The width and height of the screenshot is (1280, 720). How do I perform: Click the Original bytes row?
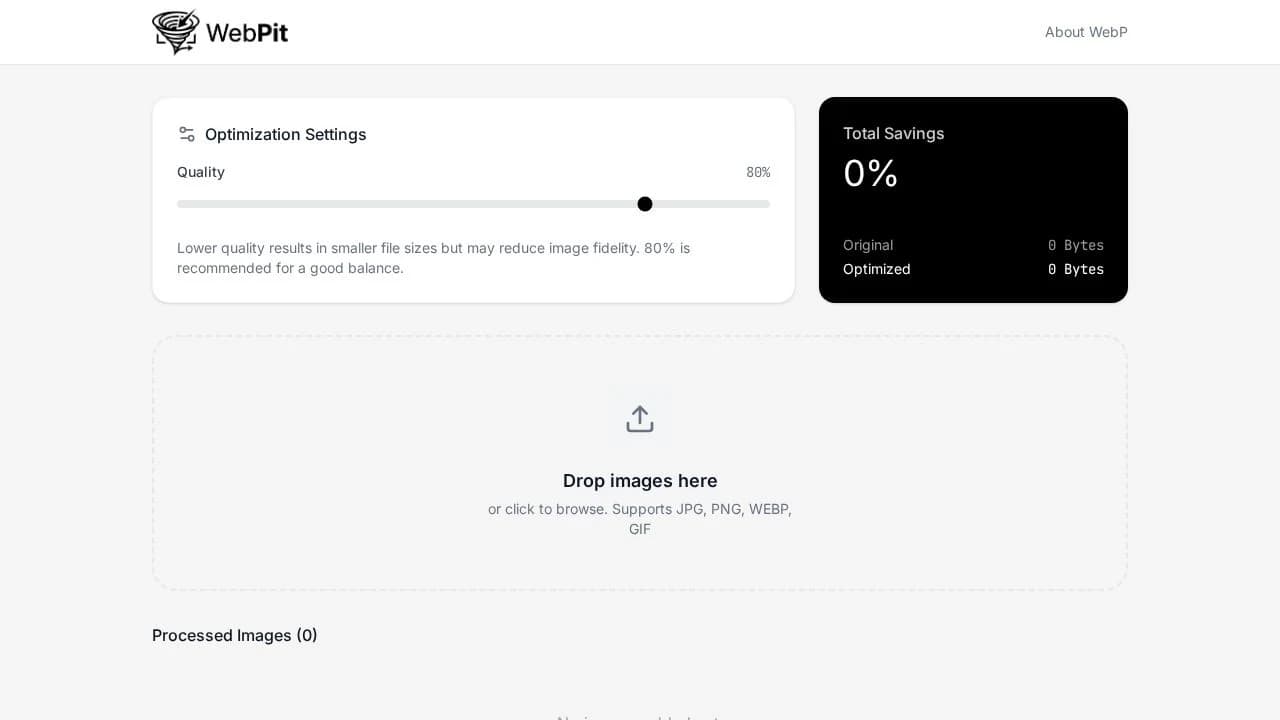[x=973, y=245]
